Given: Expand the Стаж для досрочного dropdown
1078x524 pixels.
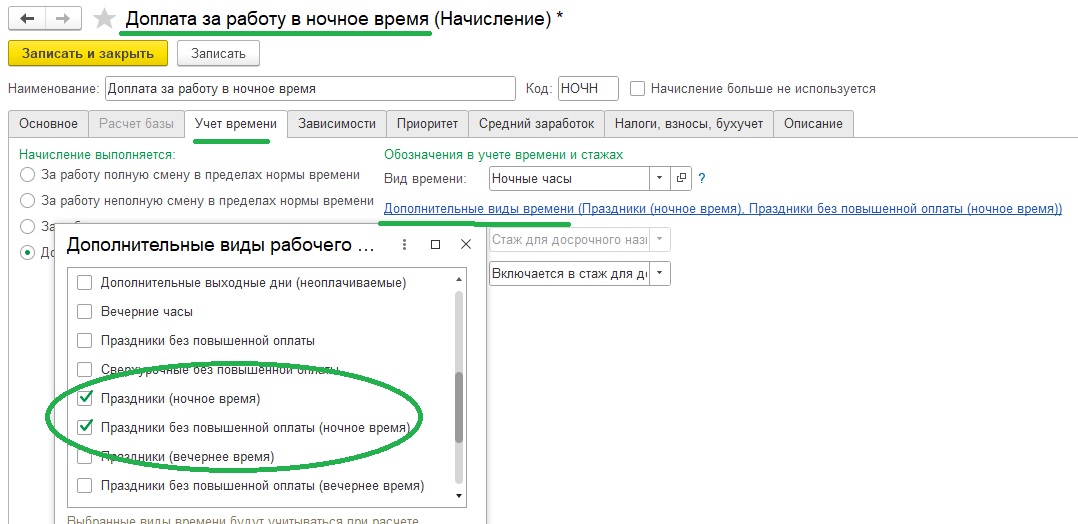Looking at the screenshot, I should click(659, 240).
